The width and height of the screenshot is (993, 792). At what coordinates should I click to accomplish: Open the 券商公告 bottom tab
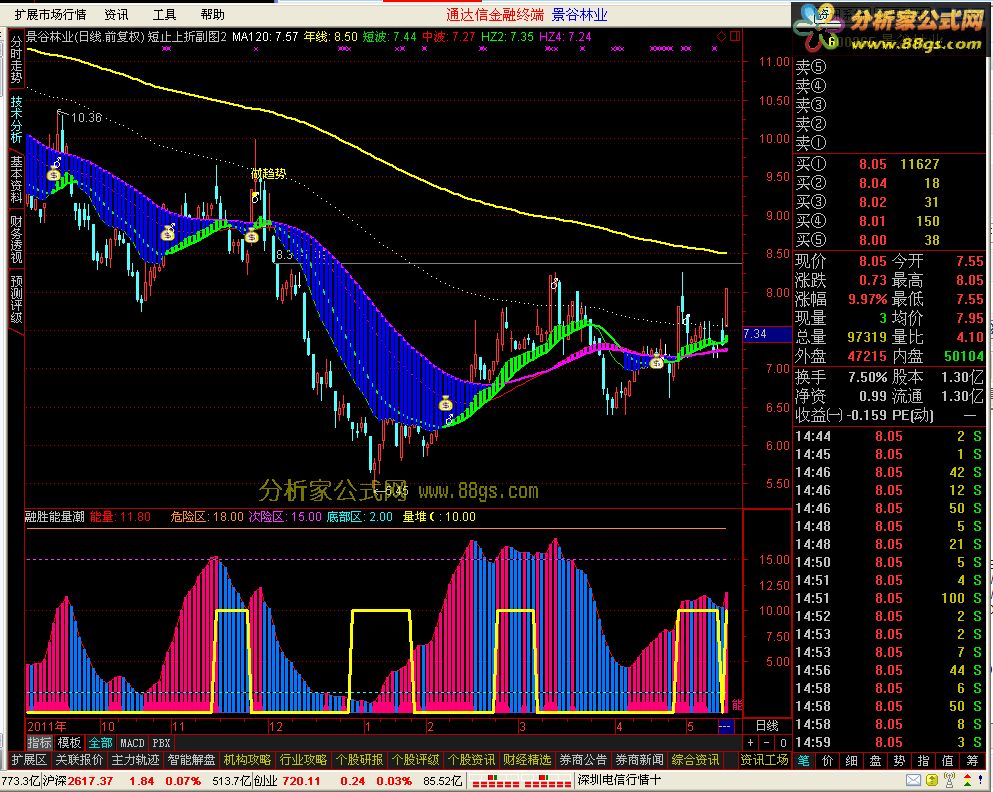(583, 759)
